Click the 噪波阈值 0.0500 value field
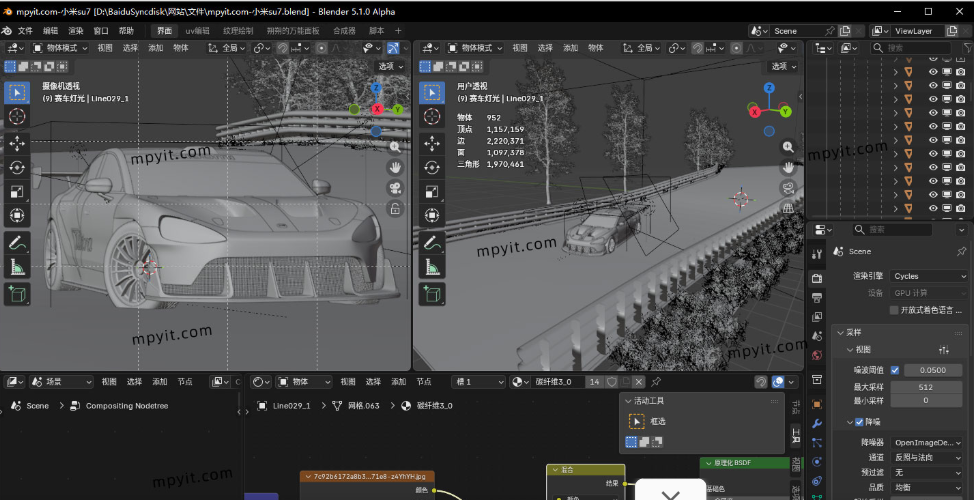This screenshot has width=974, height=500. tap(933, 370)
